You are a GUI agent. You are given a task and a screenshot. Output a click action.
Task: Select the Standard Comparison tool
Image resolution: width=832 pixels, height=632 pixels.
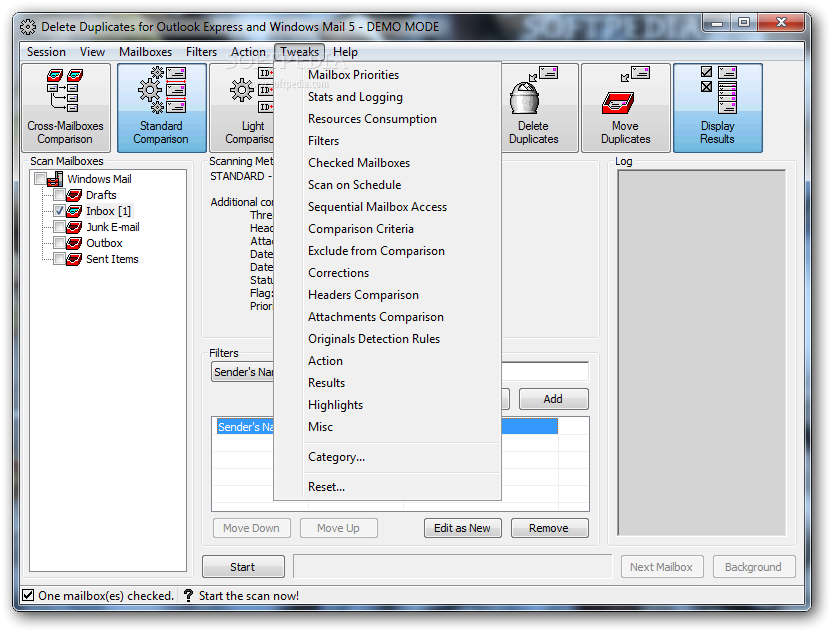pyautogui.click(x=161, y=108)
